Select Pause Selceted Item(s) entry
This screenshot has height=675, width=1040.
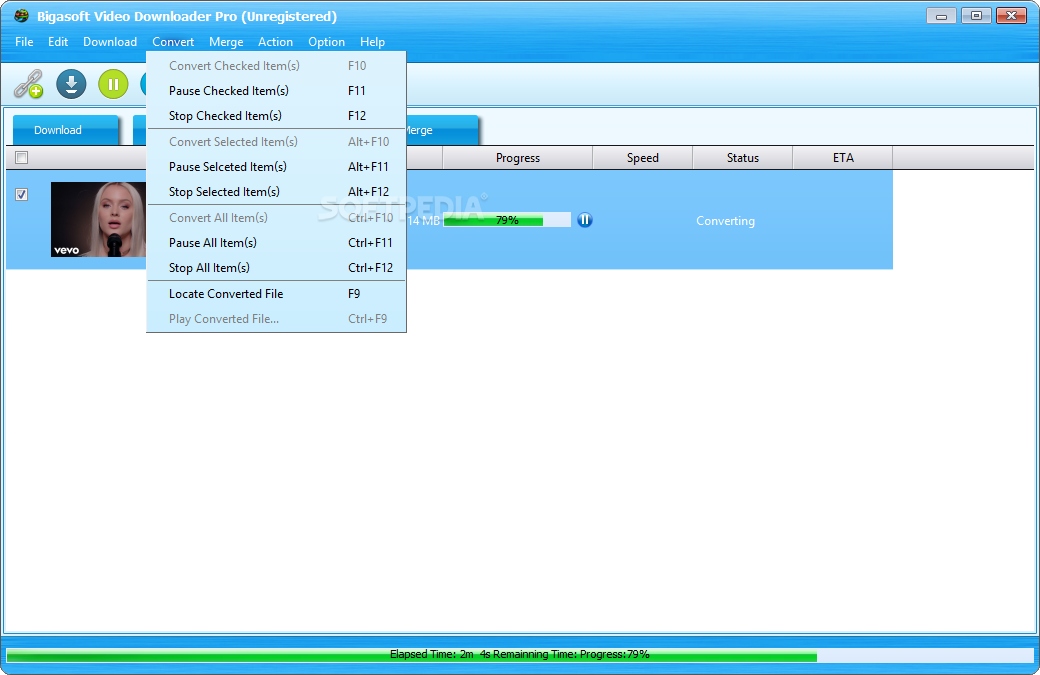click(x=276, y=167)
